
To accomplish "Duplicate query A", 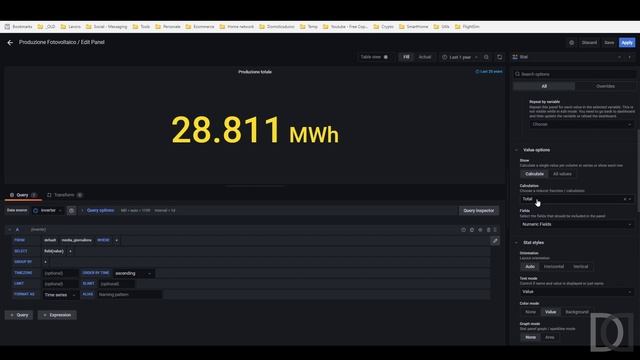I will [472, 230].
